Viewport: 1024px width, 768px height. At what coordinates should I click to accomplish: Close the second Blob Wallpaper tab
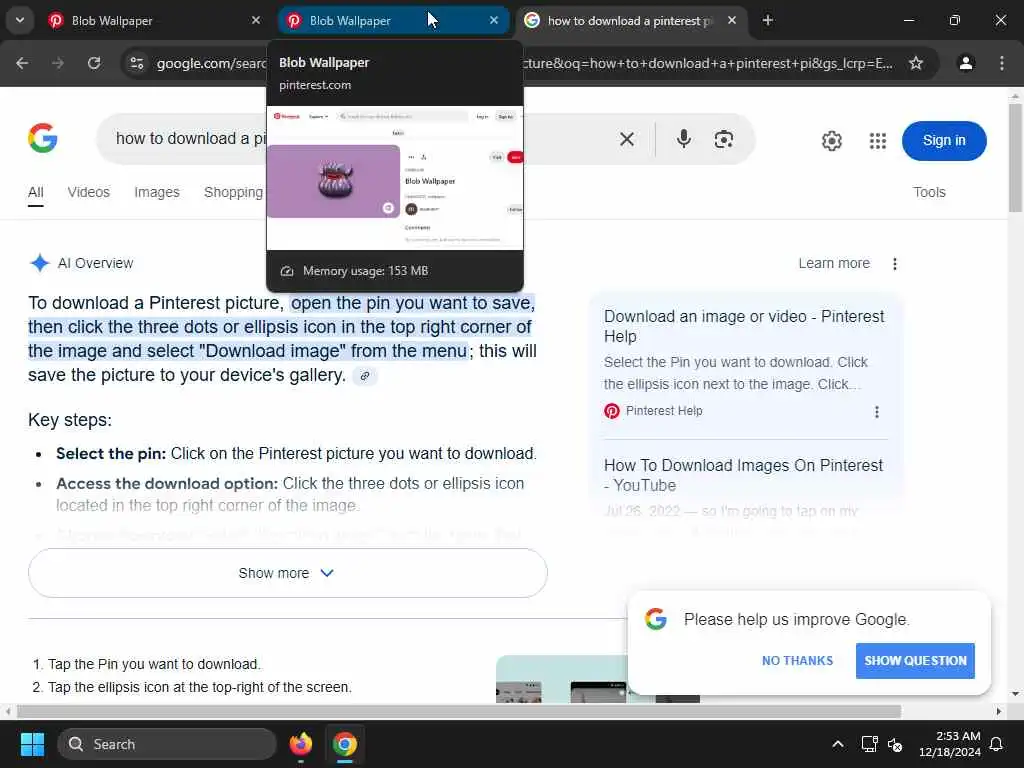pyautogui.click(x=494, y=20)
